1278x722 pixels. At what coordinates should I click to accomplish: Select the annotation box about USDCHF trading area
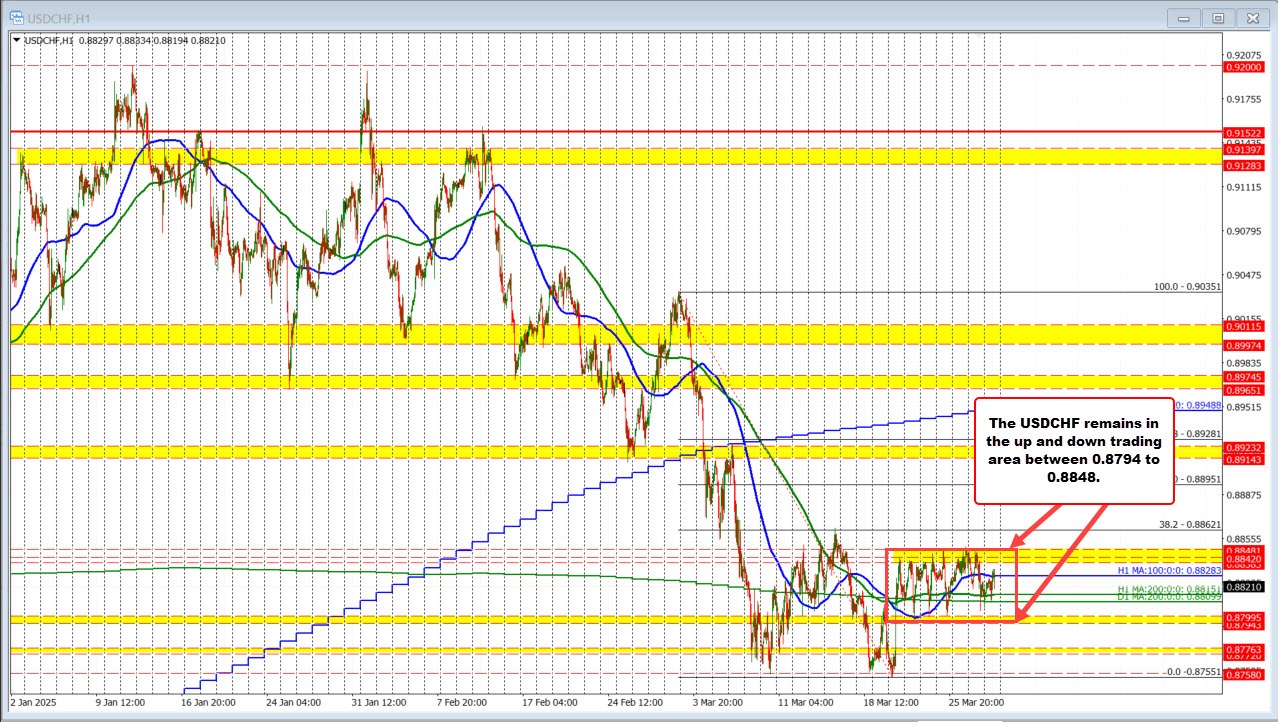[x=1073, y=450]
